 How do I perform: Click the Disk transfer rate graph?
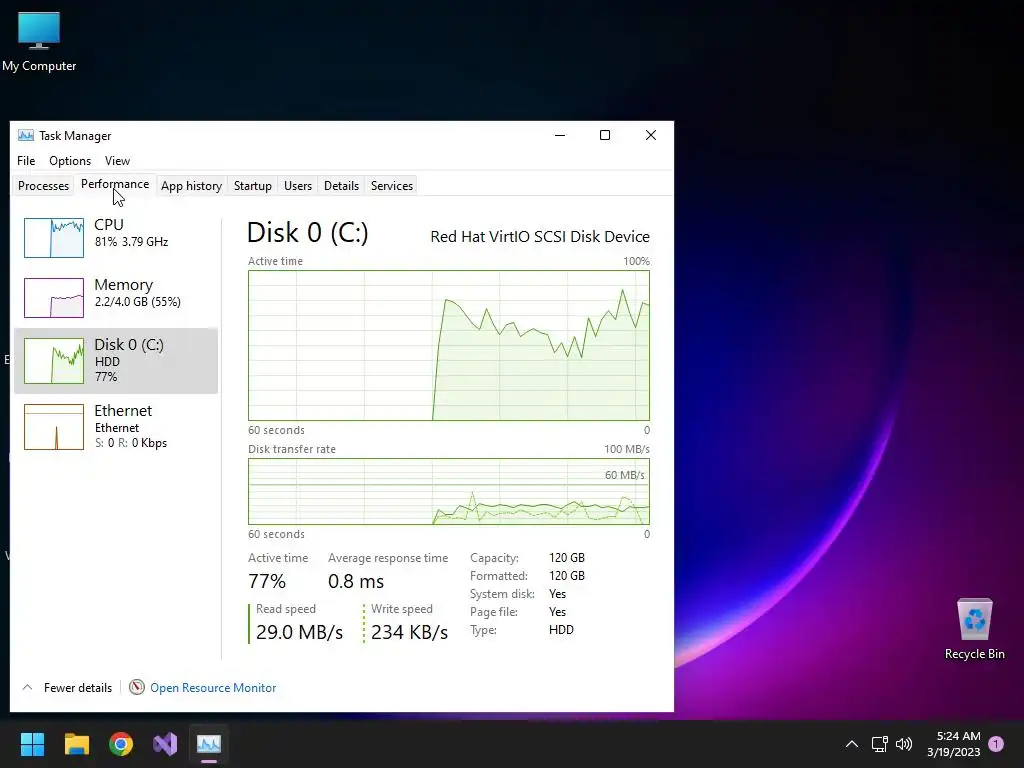coord(449,491)
